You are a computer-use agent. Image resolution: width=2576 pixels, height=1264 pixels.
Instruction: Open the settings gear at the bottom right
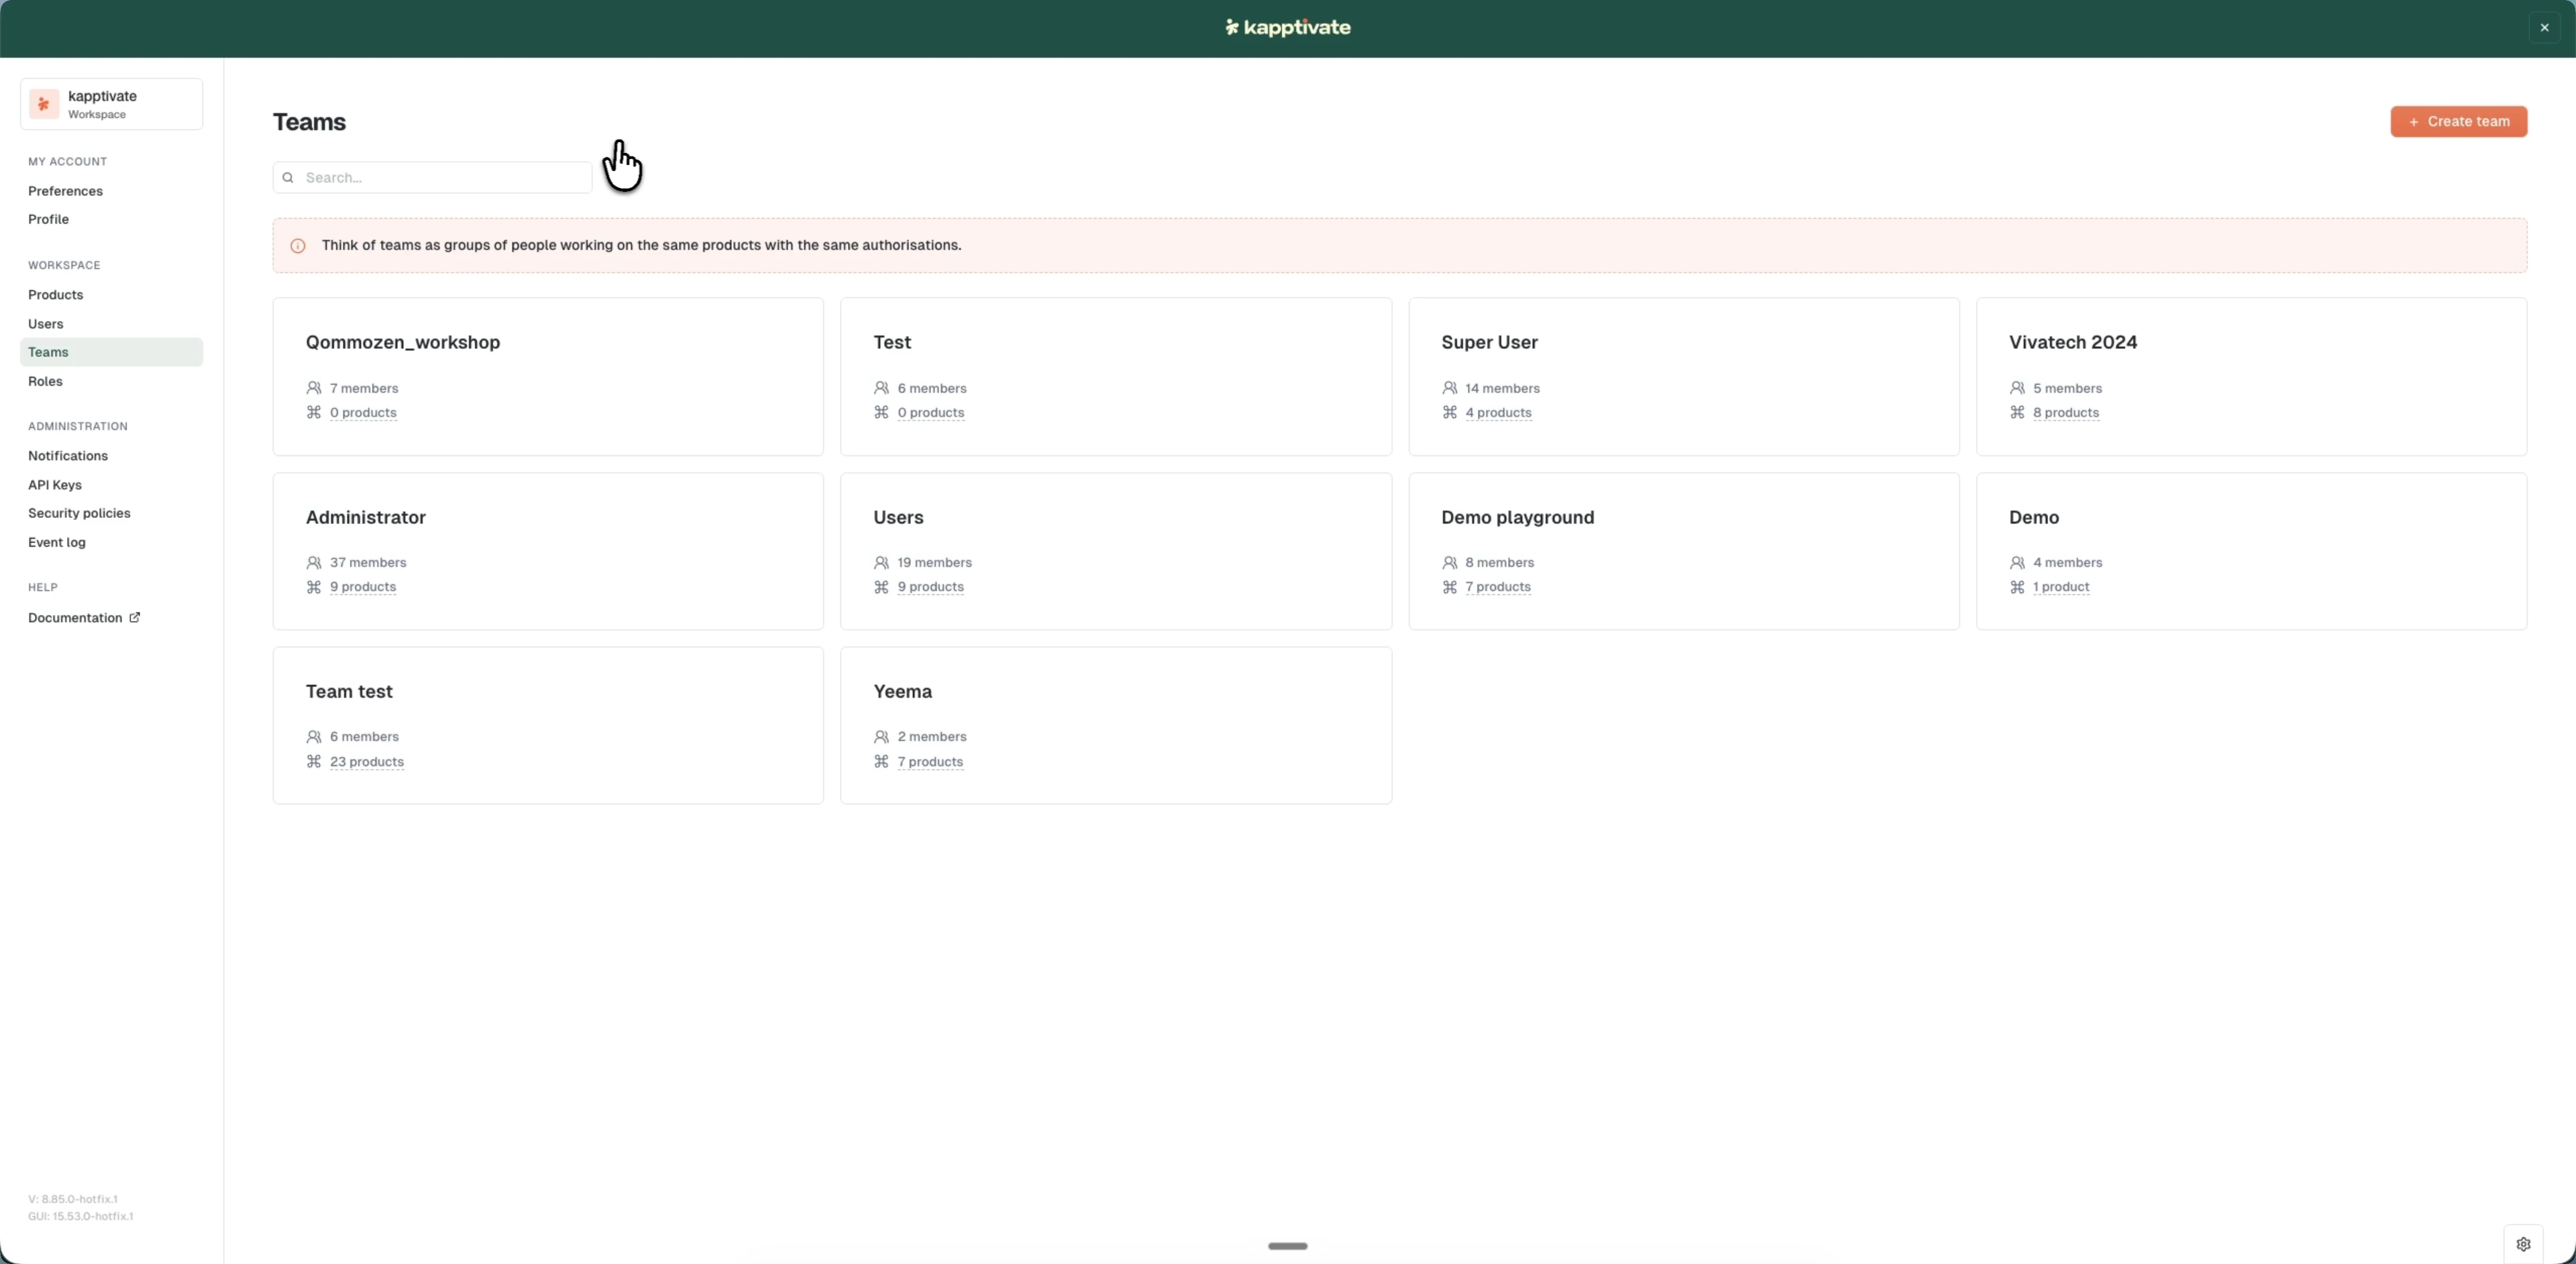tap(2523, 1244)
